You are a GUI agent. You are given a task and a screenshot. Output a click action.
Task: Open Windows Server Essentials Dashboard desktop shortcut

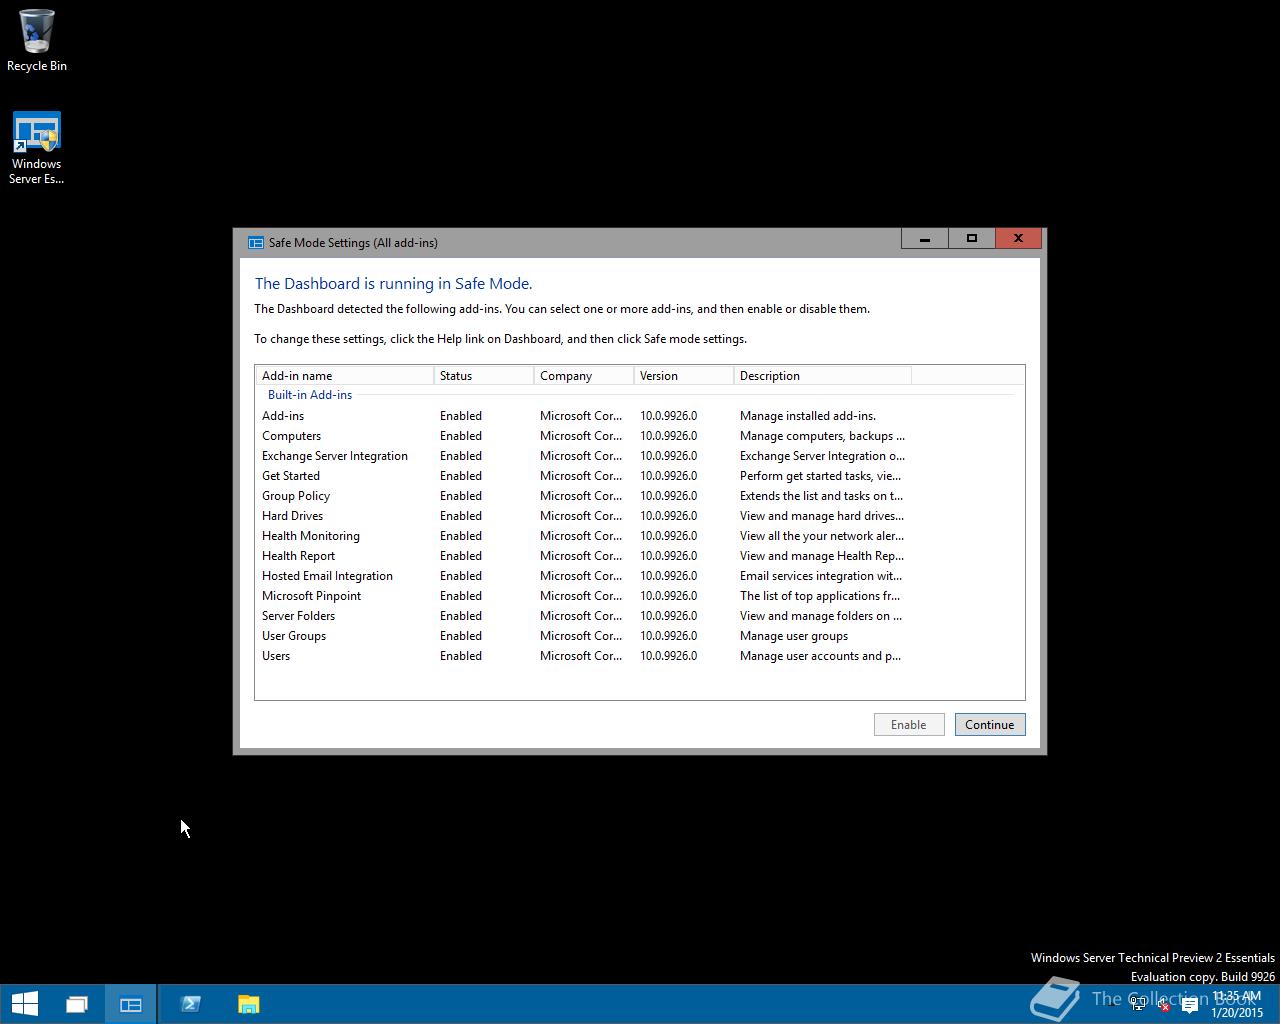coord(37,148)
